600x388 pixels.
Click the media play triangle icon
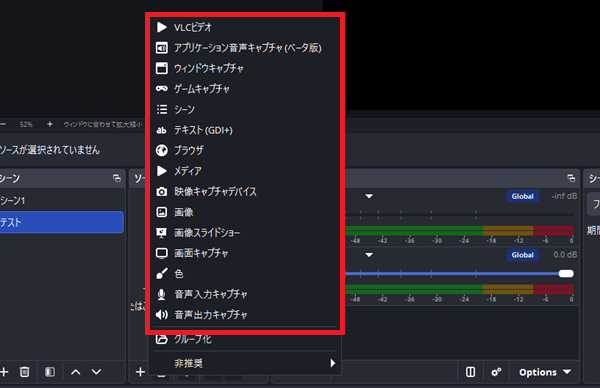pyautogui.click(x=162, y=171)
